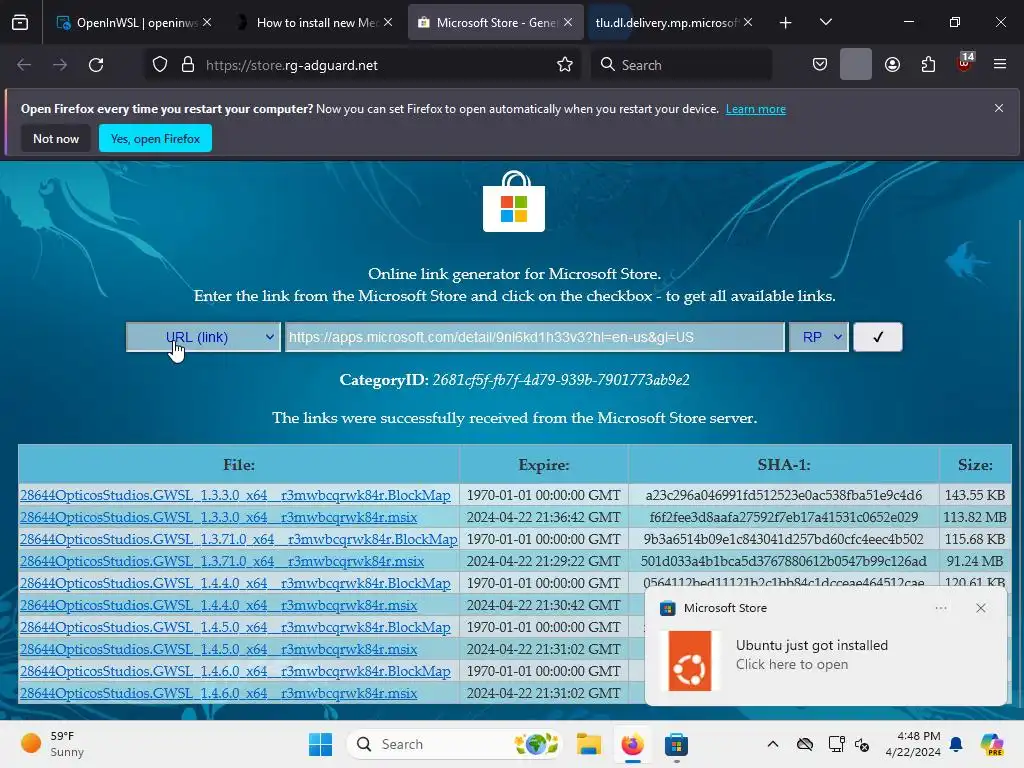Click the Microsoft Store bag logo

pyautogui.click(x=514, y=201)
